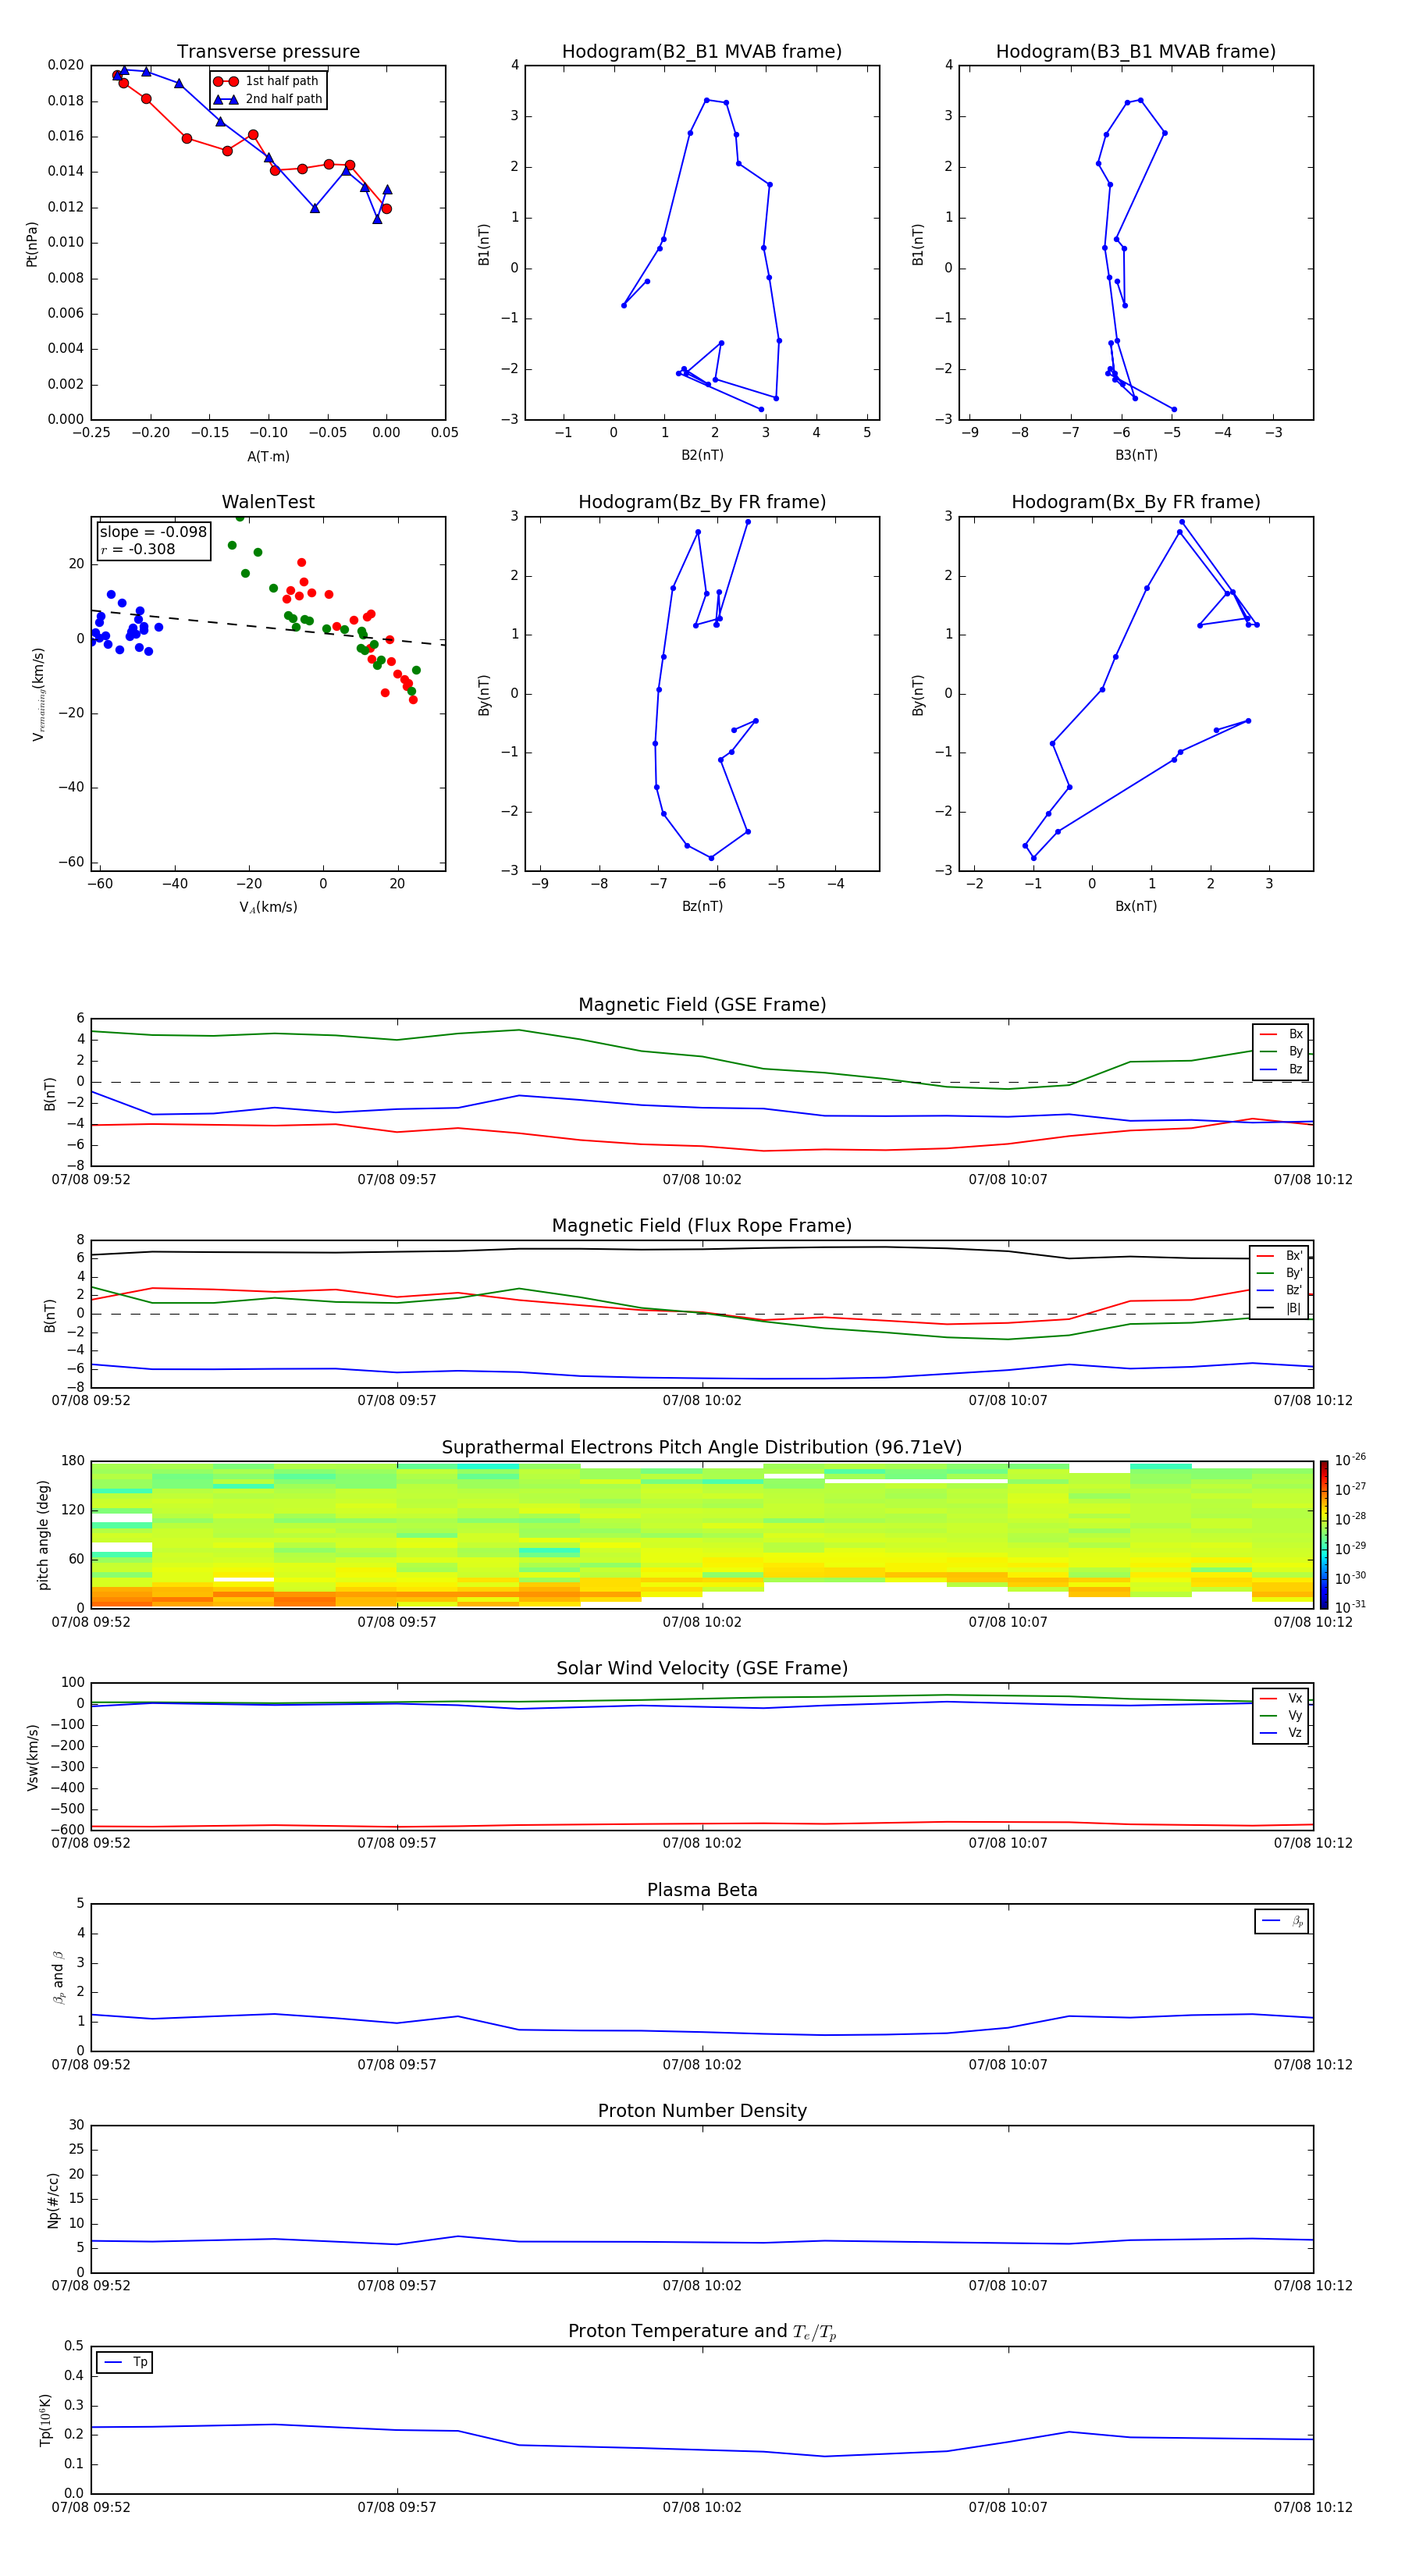This screenshot has width=1405, height=2576.
Task: Click the 'slope = -0.098' annotation
Action: [153, 532]
